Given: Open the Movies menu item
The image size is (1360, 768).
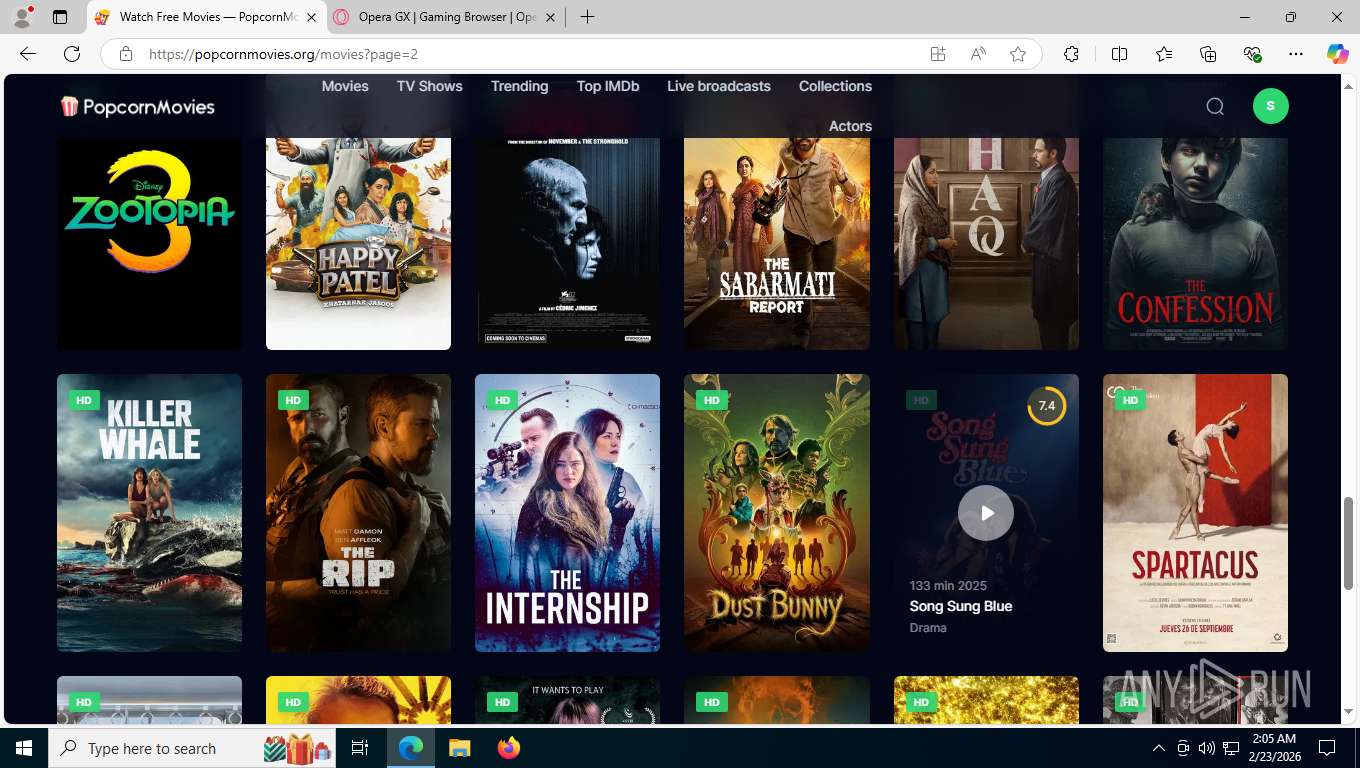Looking at the screenshot, I should pyautogui.click(x=345, y=86).
